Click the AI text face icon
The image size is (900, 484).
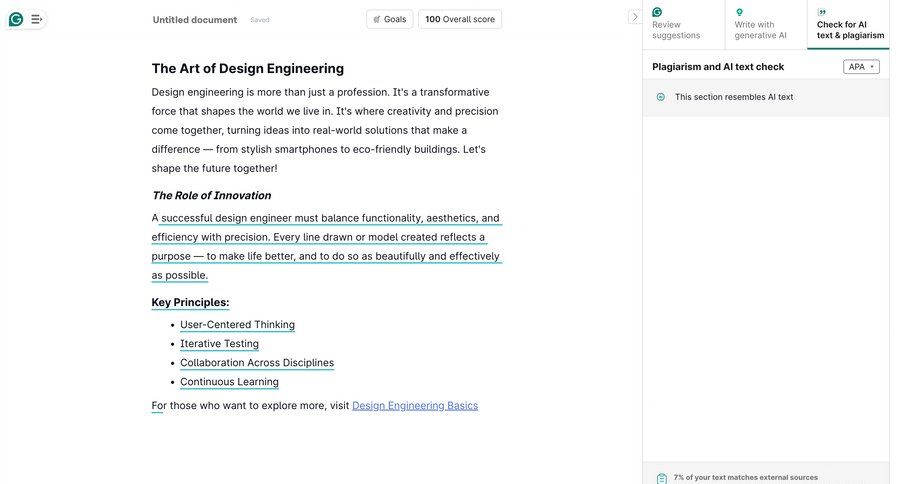pos(660,97)
